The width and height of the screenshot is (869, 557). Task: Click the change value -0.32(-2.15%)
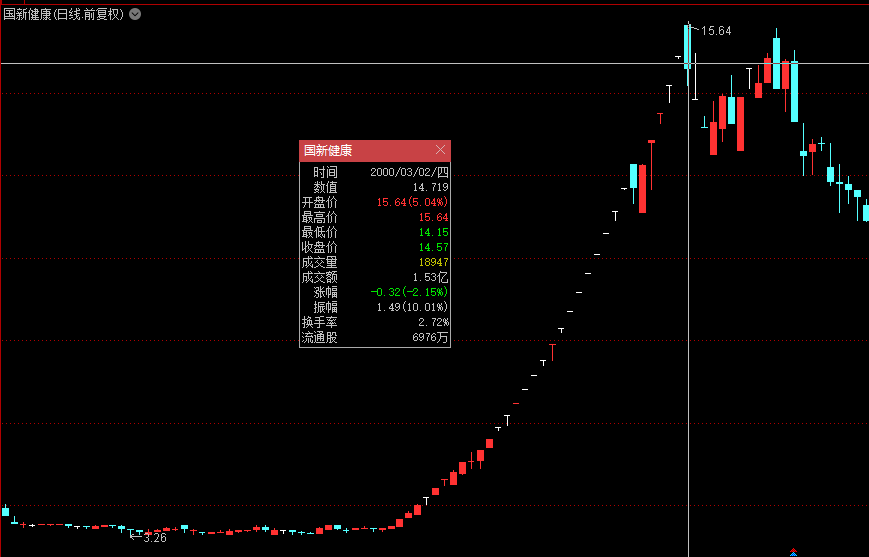click(x=409, y=292)
